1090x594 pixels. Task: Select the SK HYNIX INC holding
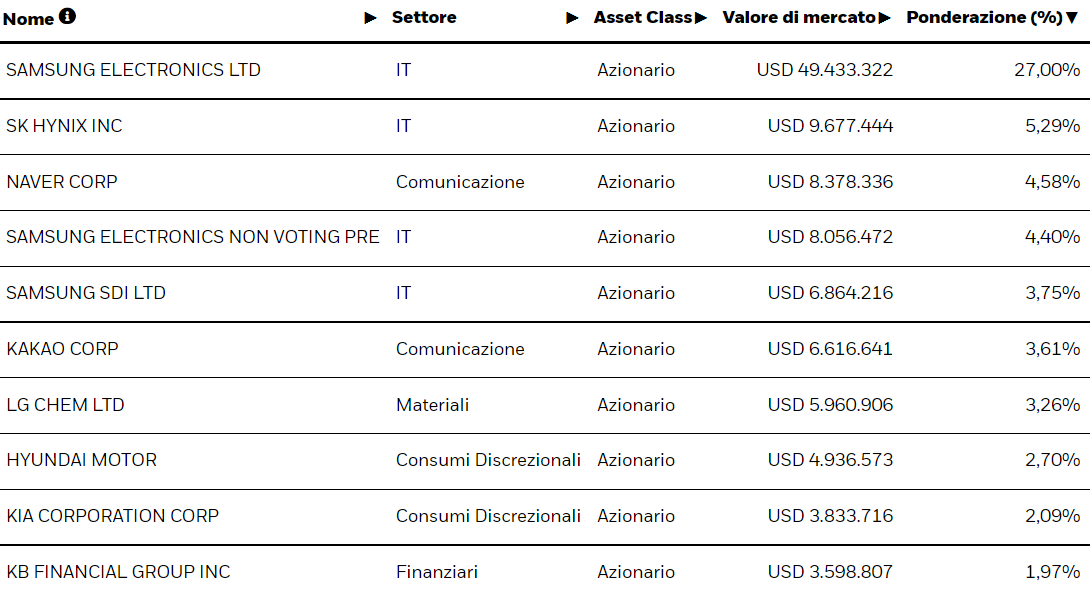64,126
